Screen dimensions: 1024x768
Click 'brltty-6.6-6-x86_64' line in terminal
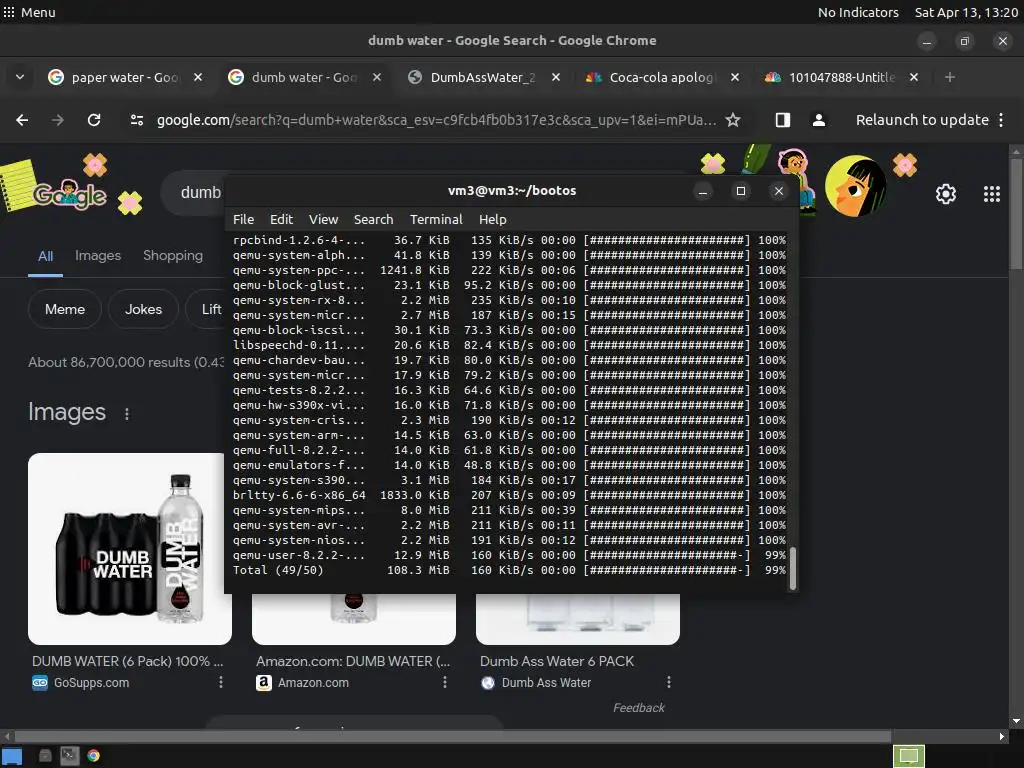pyautogui.click(x=509, y=495)
